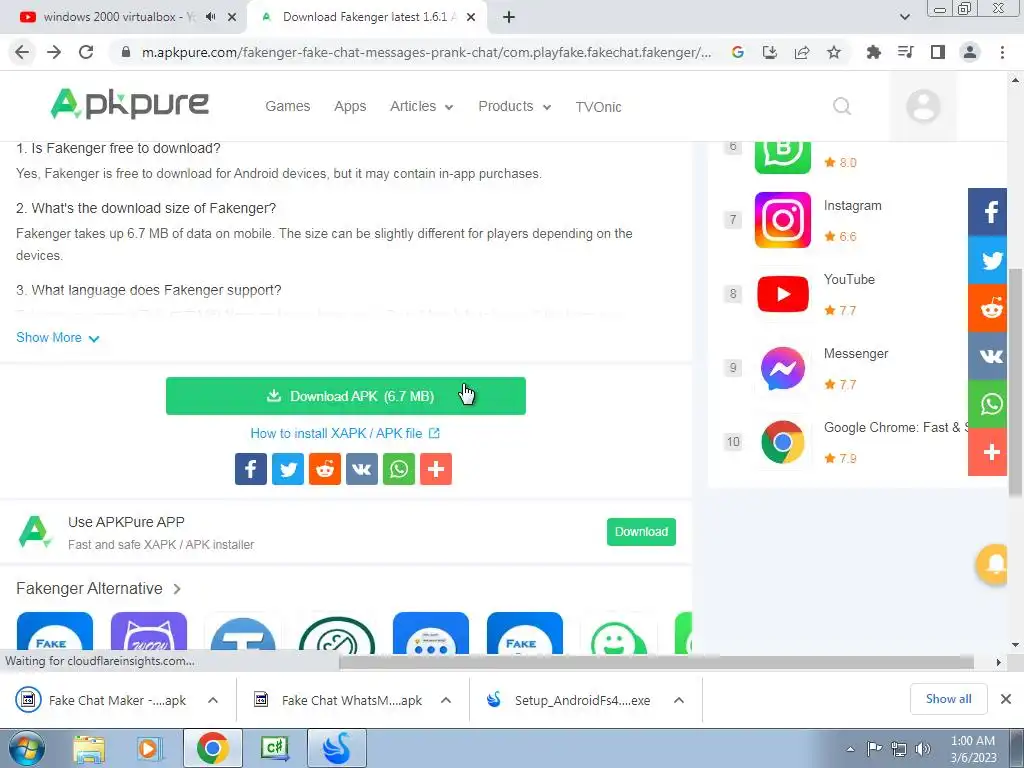Open the TVOnic menu item

click(598, 107)
